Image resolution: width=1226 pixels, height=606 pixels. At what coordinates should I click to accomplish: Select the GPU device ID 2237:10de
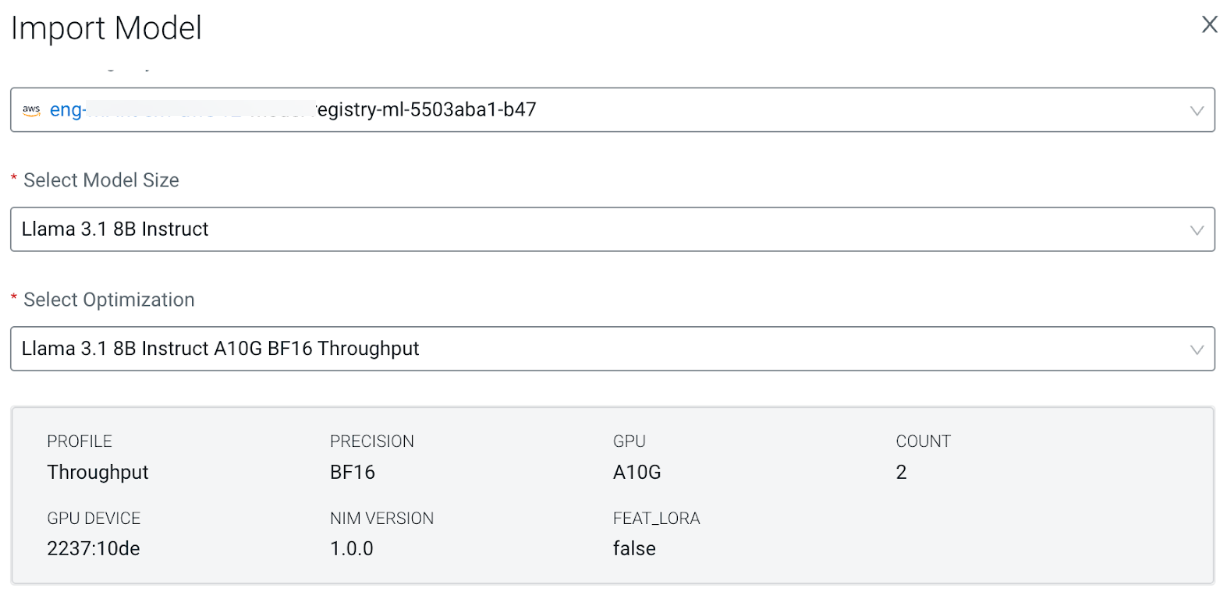click(93, 548)
